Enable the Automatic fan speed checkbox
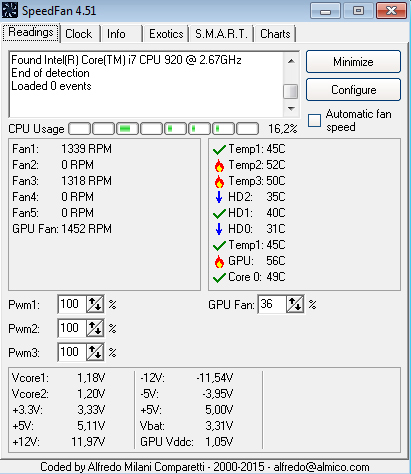The width and height of the screenshot is (411, 474). 314,120
